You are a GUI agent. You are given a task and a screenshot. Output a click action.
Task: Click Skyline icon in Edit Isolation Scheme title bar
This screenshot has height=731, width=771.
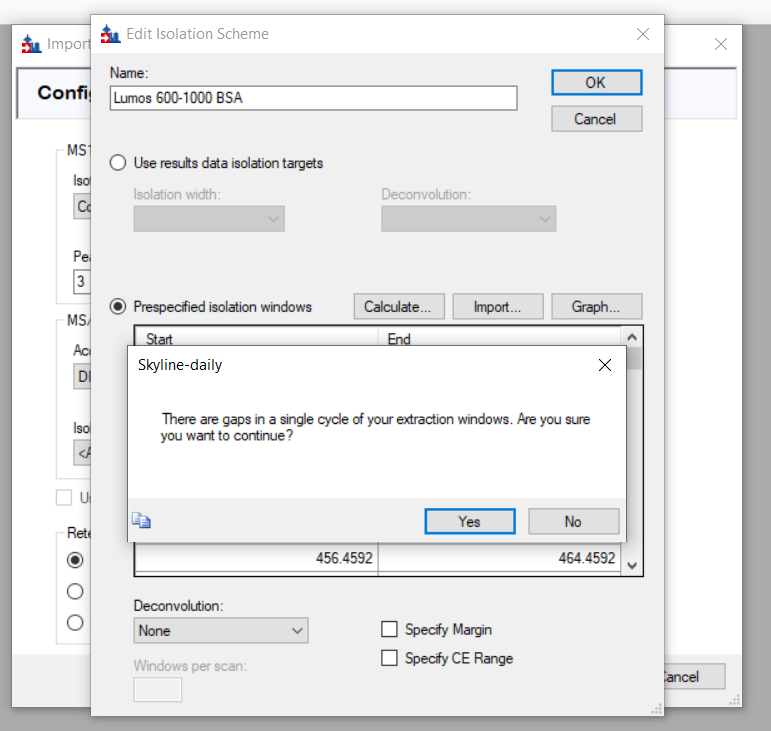[x=109, y=34]
